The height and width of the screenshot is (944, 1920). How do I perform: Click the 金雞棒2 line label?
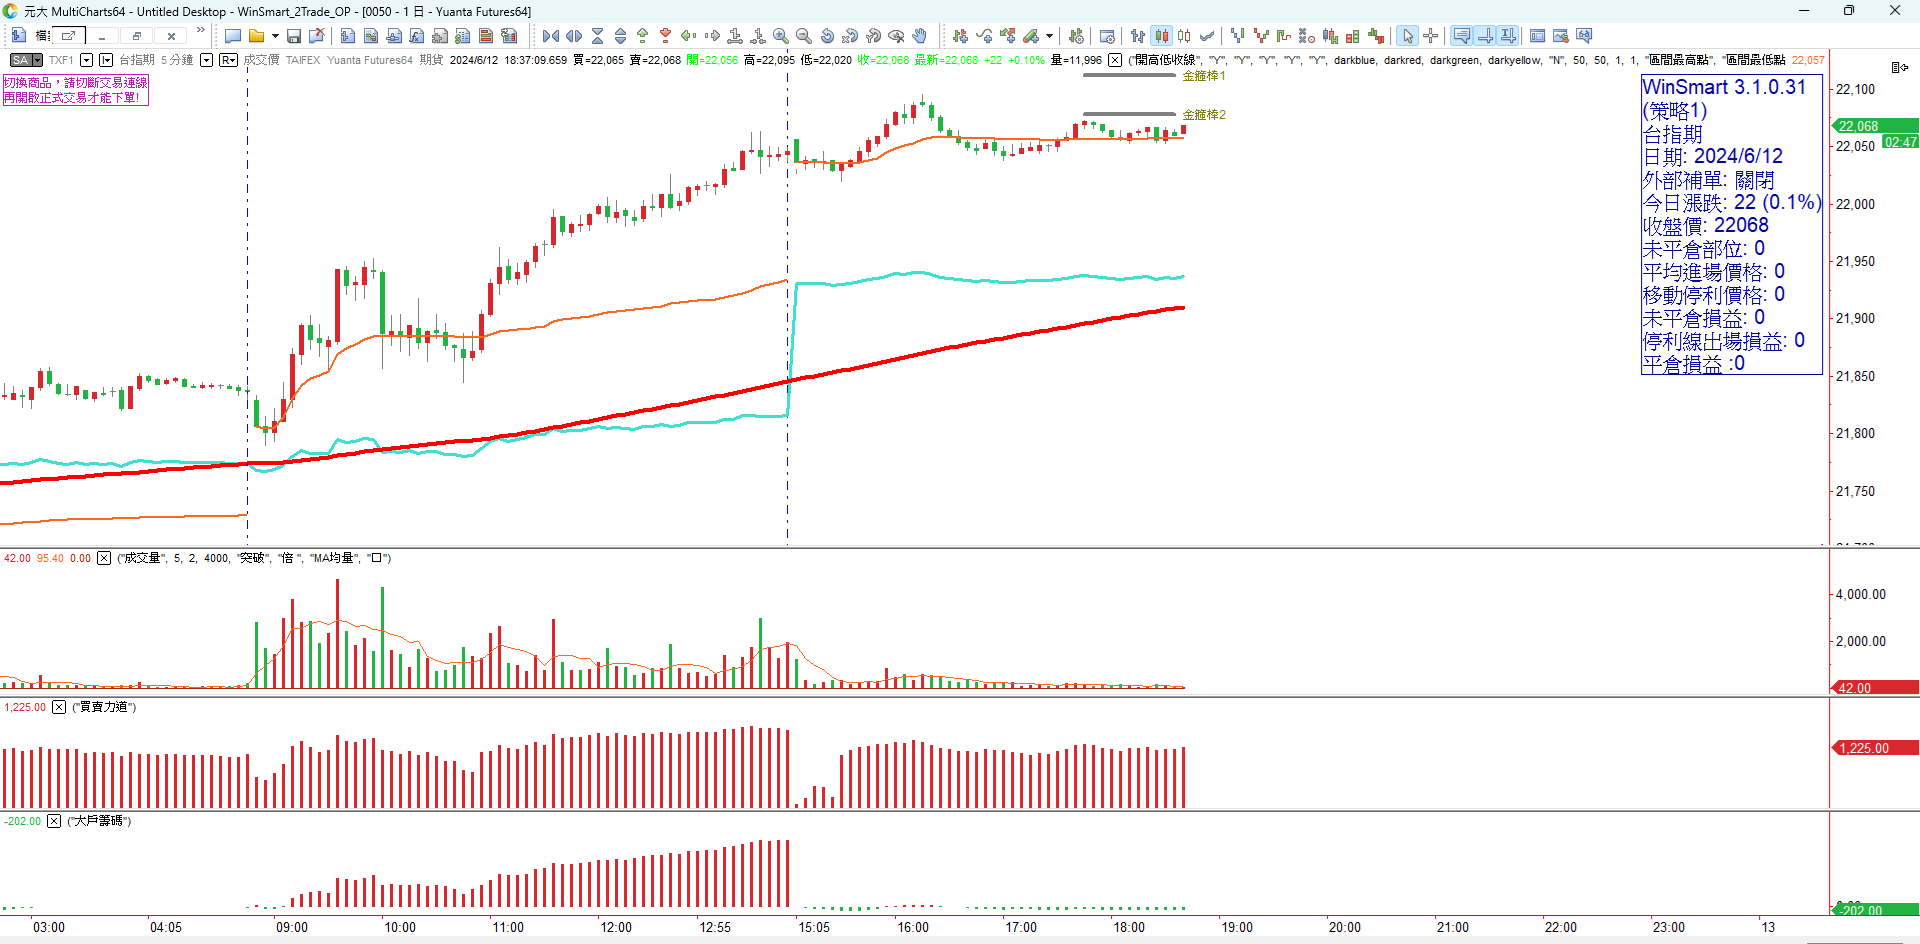(x=1204, y=115)
